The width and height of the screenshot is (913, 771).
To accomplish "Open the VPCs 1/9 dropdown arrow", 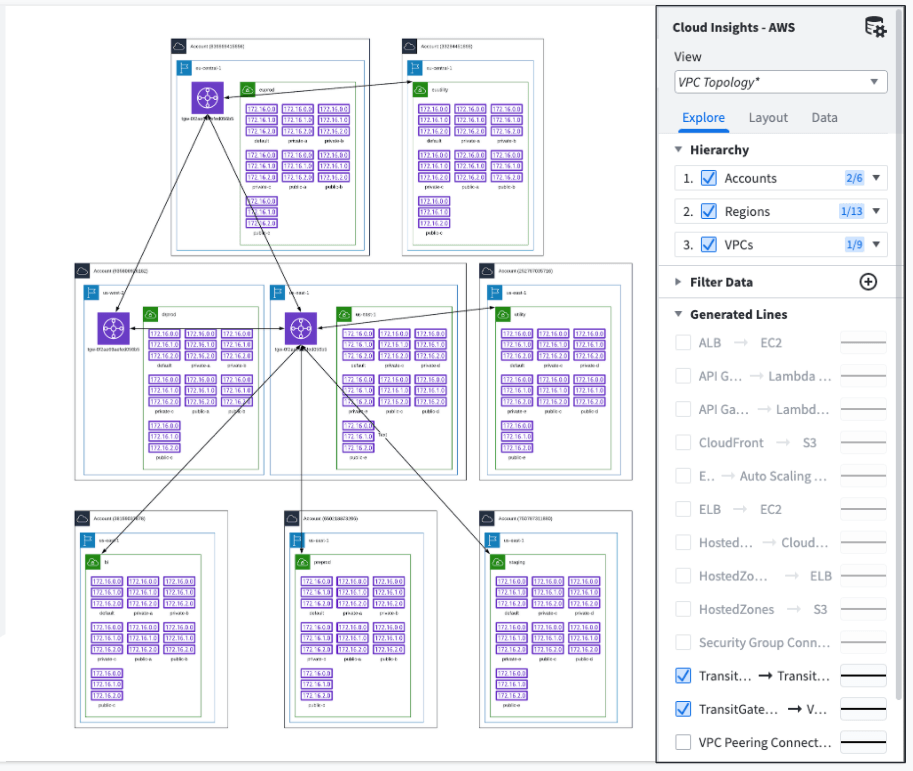I will [876, 244].
